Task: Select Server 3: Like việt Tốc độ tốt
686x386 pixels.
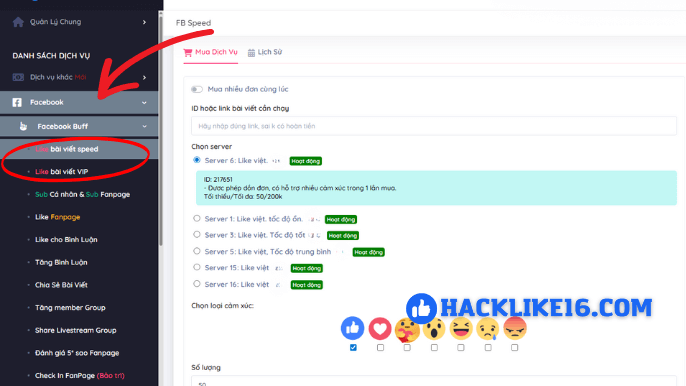Action: click(197, 235)
